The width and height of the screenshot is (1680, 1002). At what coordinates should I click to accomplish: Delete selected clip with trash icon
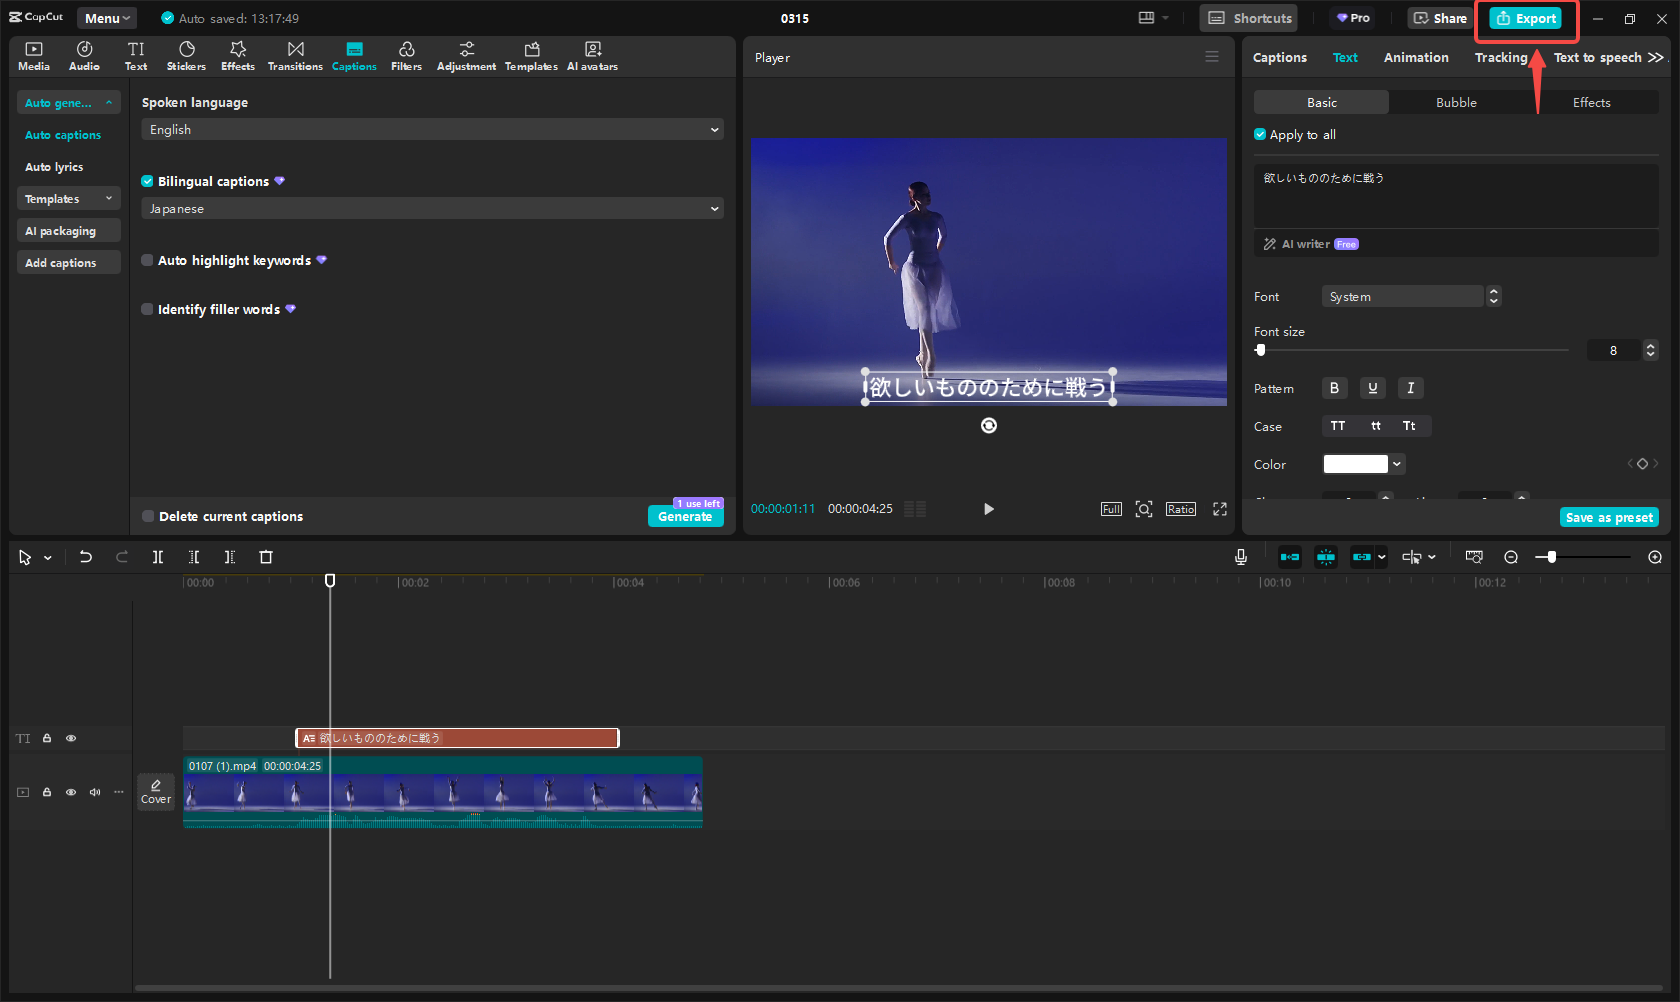[266, 557]
